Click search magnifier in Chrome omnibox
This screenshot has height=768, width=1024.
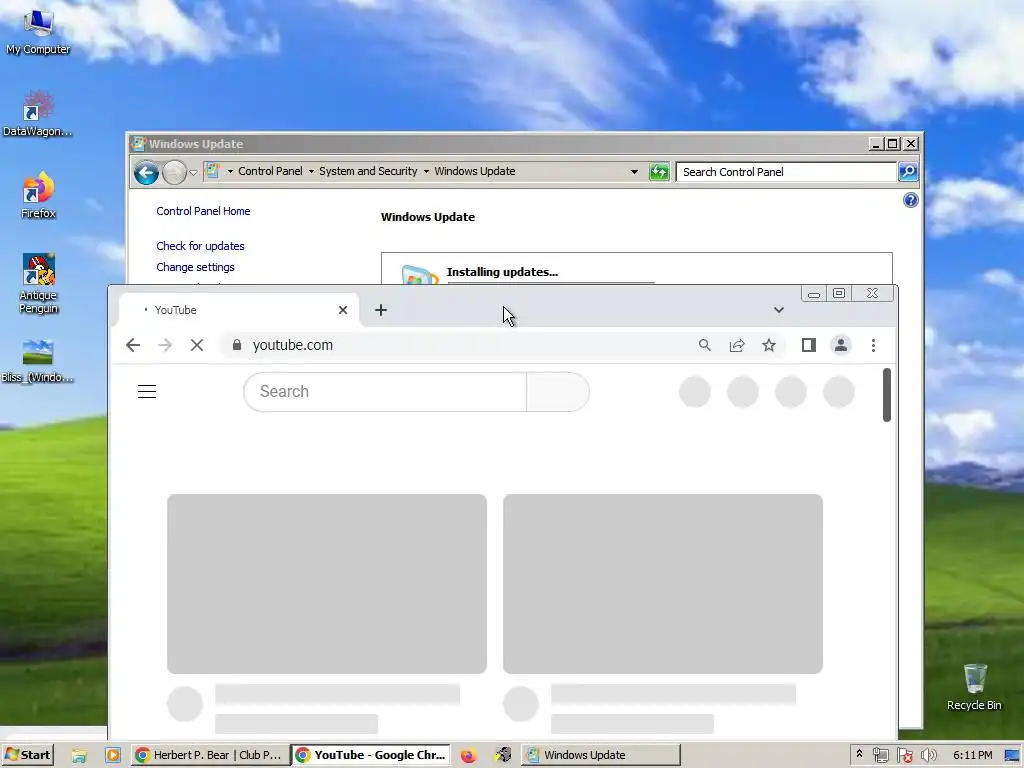point(704,345)
